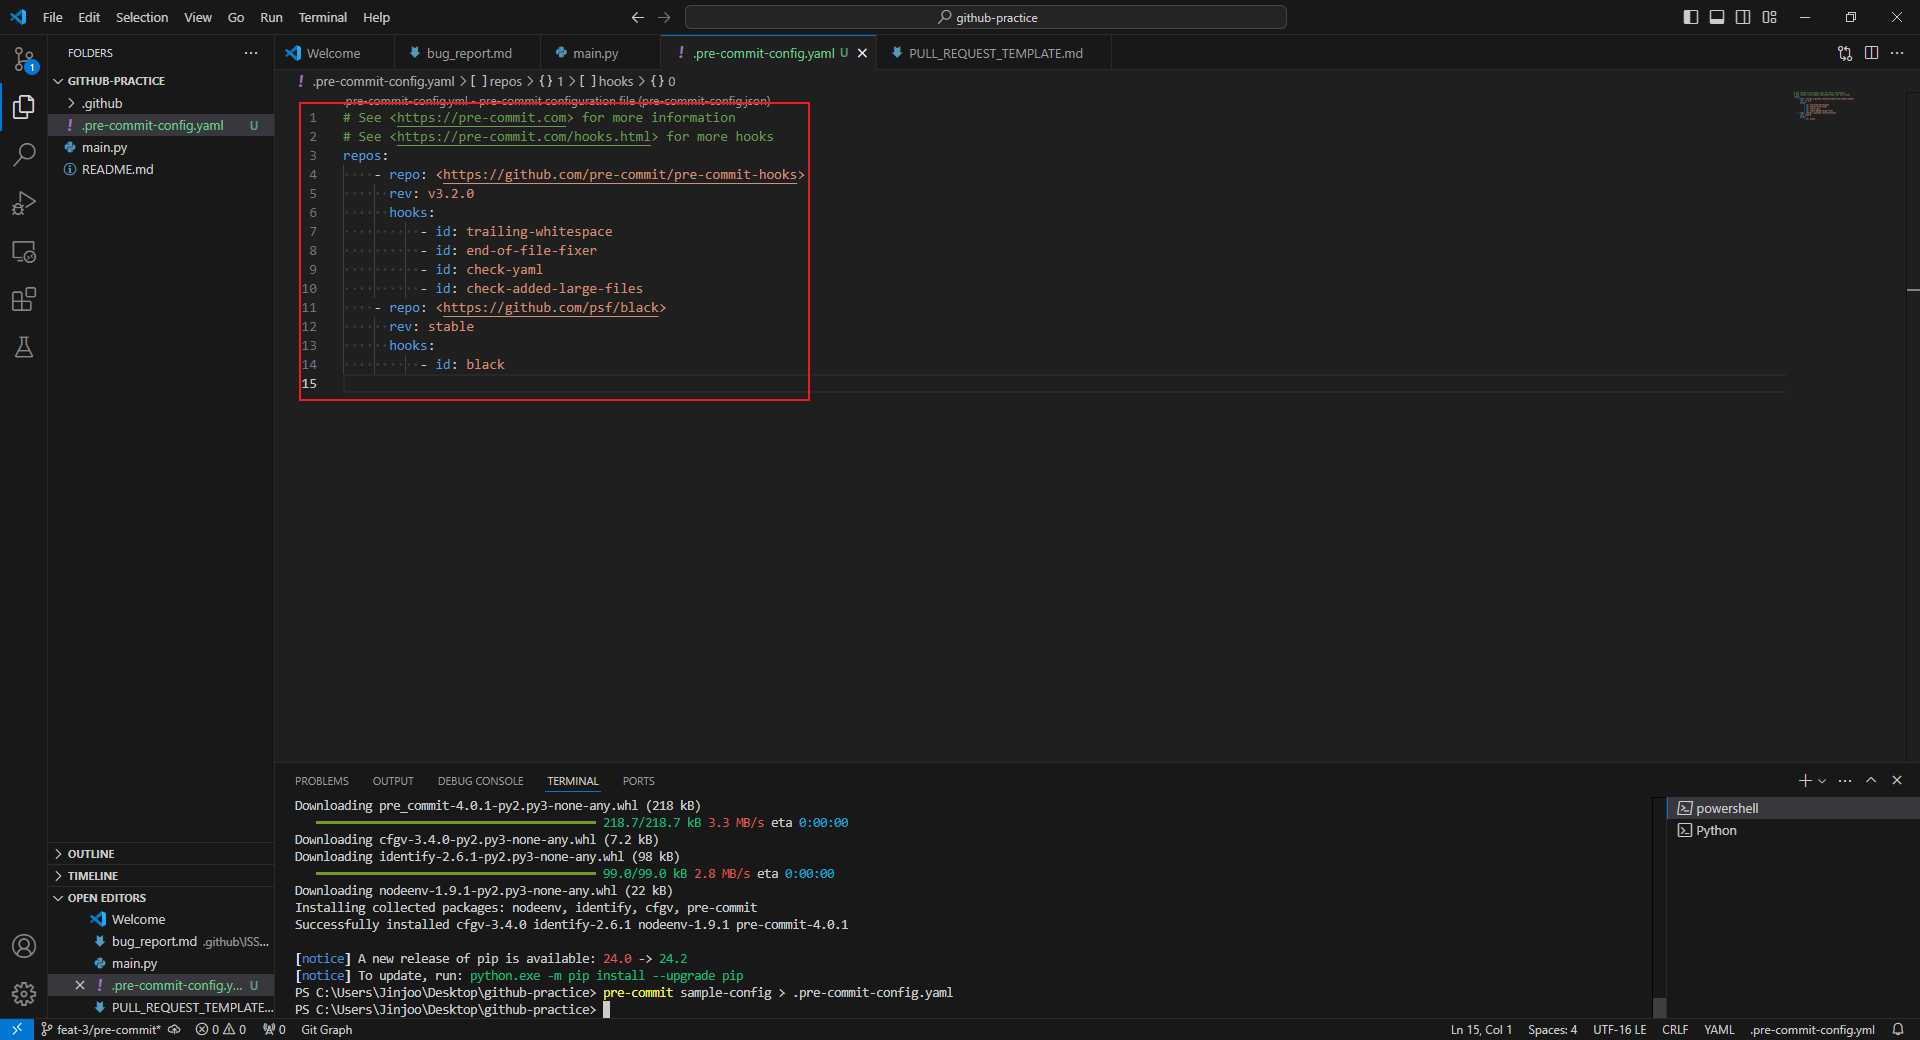Maximize the terminal panel size
Screen dimensions: 1920x1040
click(1871, 780)
